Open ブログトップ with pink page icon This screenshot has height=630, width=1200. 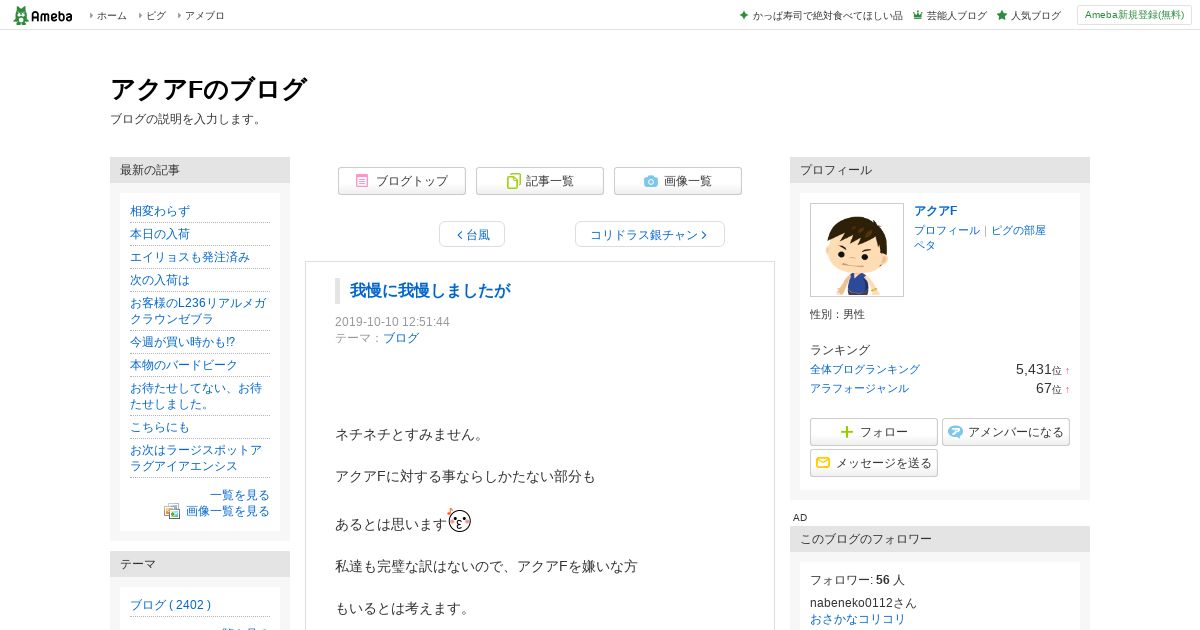point(402,181)
